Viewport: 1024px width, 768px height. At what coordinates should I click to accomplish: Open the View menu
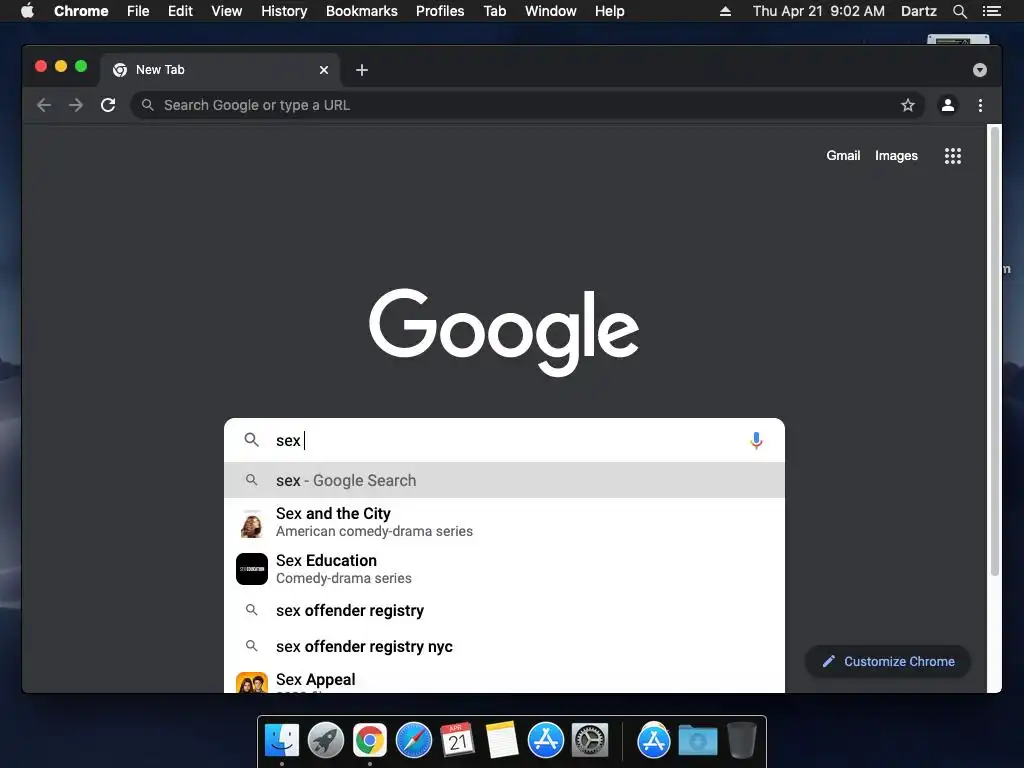[x=227, y=11]
